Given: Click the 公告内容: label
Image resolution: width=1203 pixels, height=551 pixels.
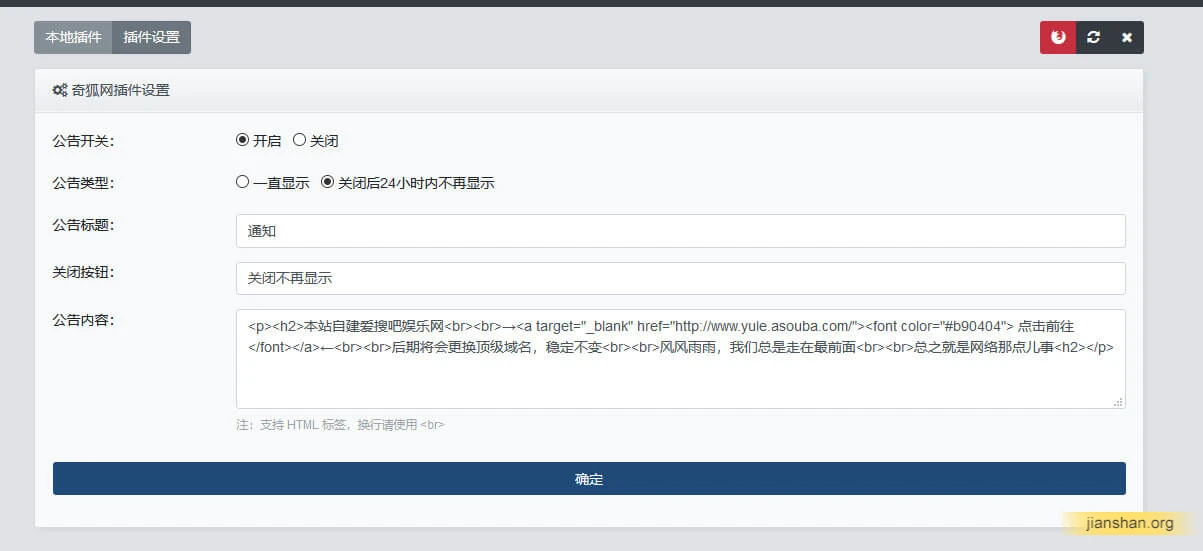Looking at the screenshot, I should point(83,320).
